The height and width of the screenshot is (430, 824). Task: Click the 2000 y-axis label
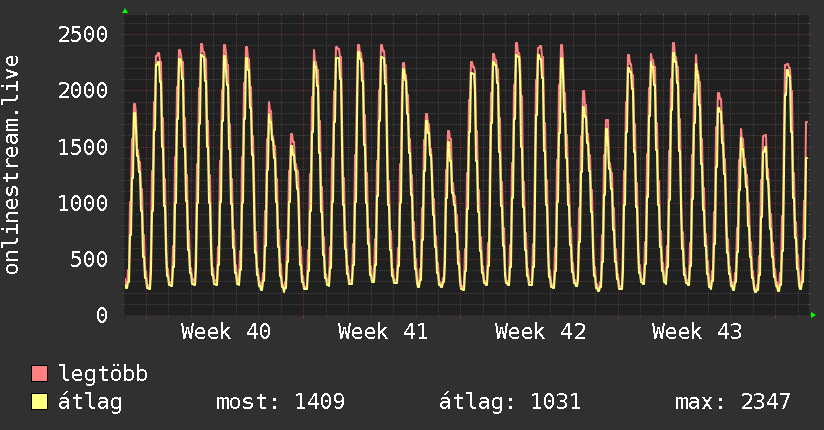point(83,91)
